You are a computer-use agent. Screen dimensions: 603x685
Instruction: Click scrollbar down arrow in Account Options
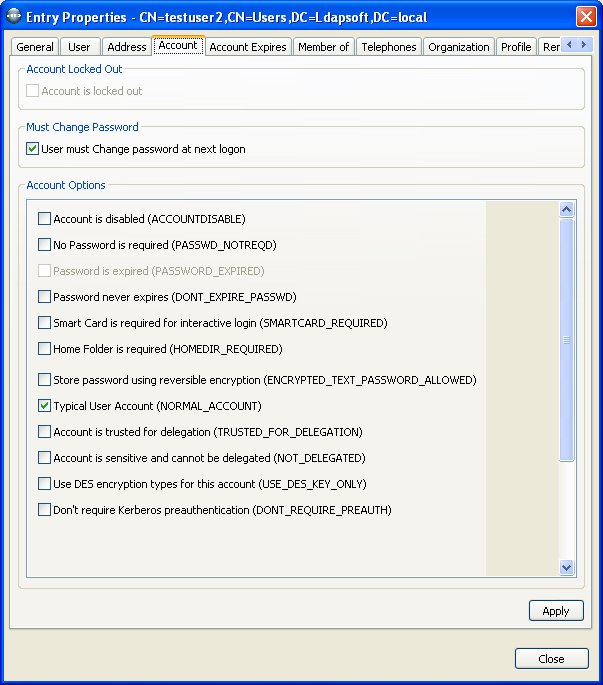pyautogui.click(x=567, y=567)
